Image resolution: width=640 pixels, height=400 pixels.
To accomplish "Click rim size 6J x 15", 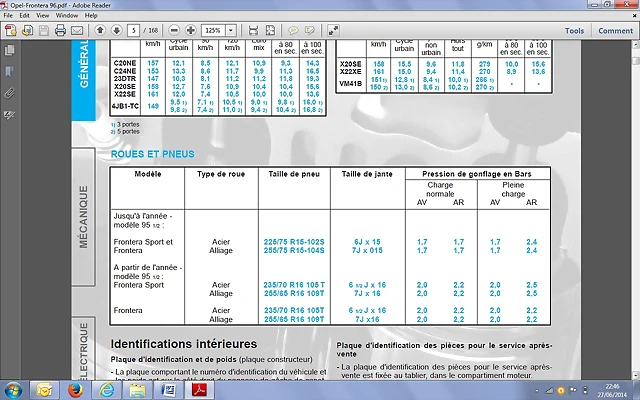I will point(367,242).
